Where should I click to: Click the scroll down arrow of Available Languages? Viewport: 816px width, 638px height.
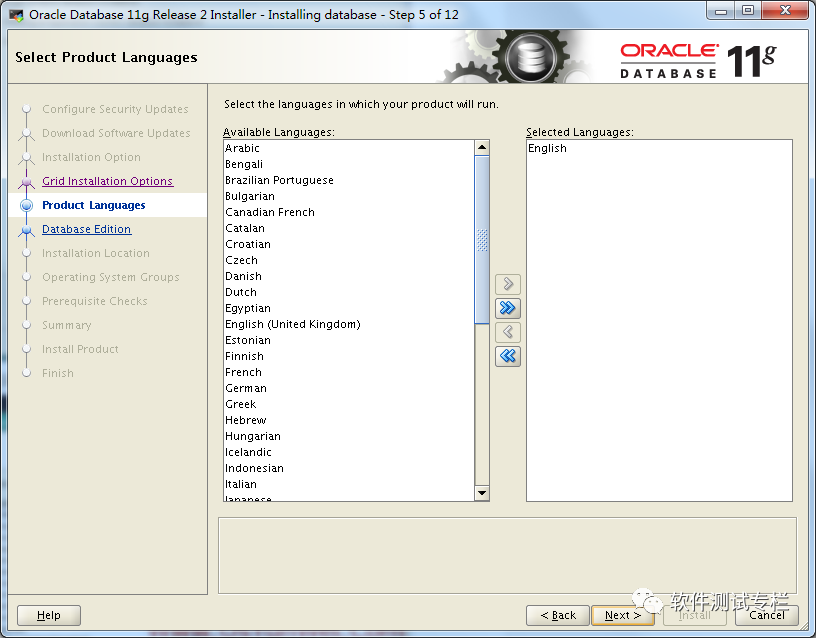(482, 493)
